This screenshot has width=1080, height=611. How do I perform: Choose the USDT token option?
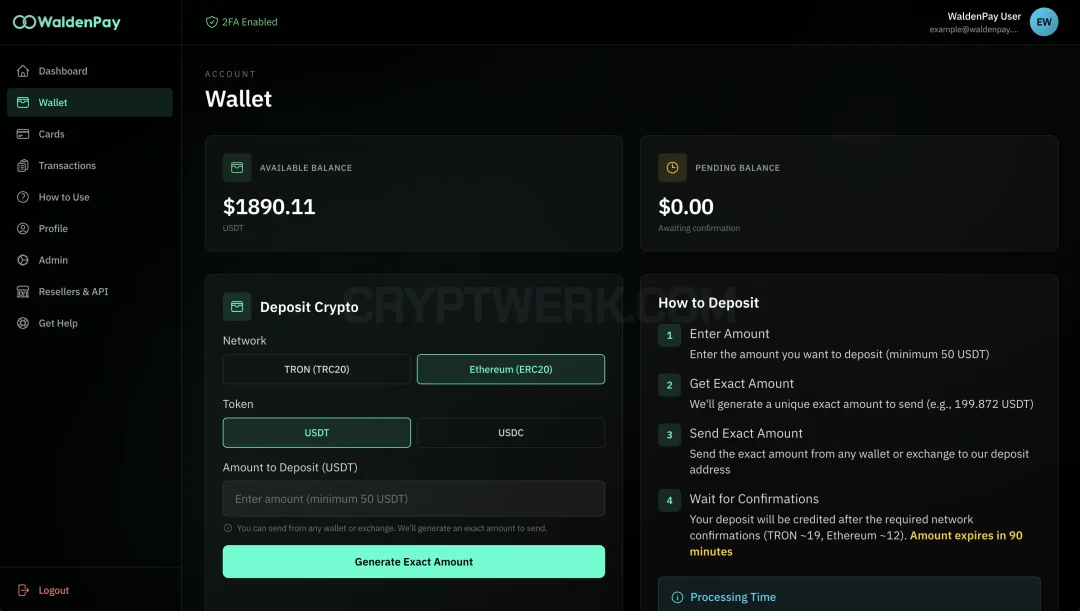[x=317, y=433]
